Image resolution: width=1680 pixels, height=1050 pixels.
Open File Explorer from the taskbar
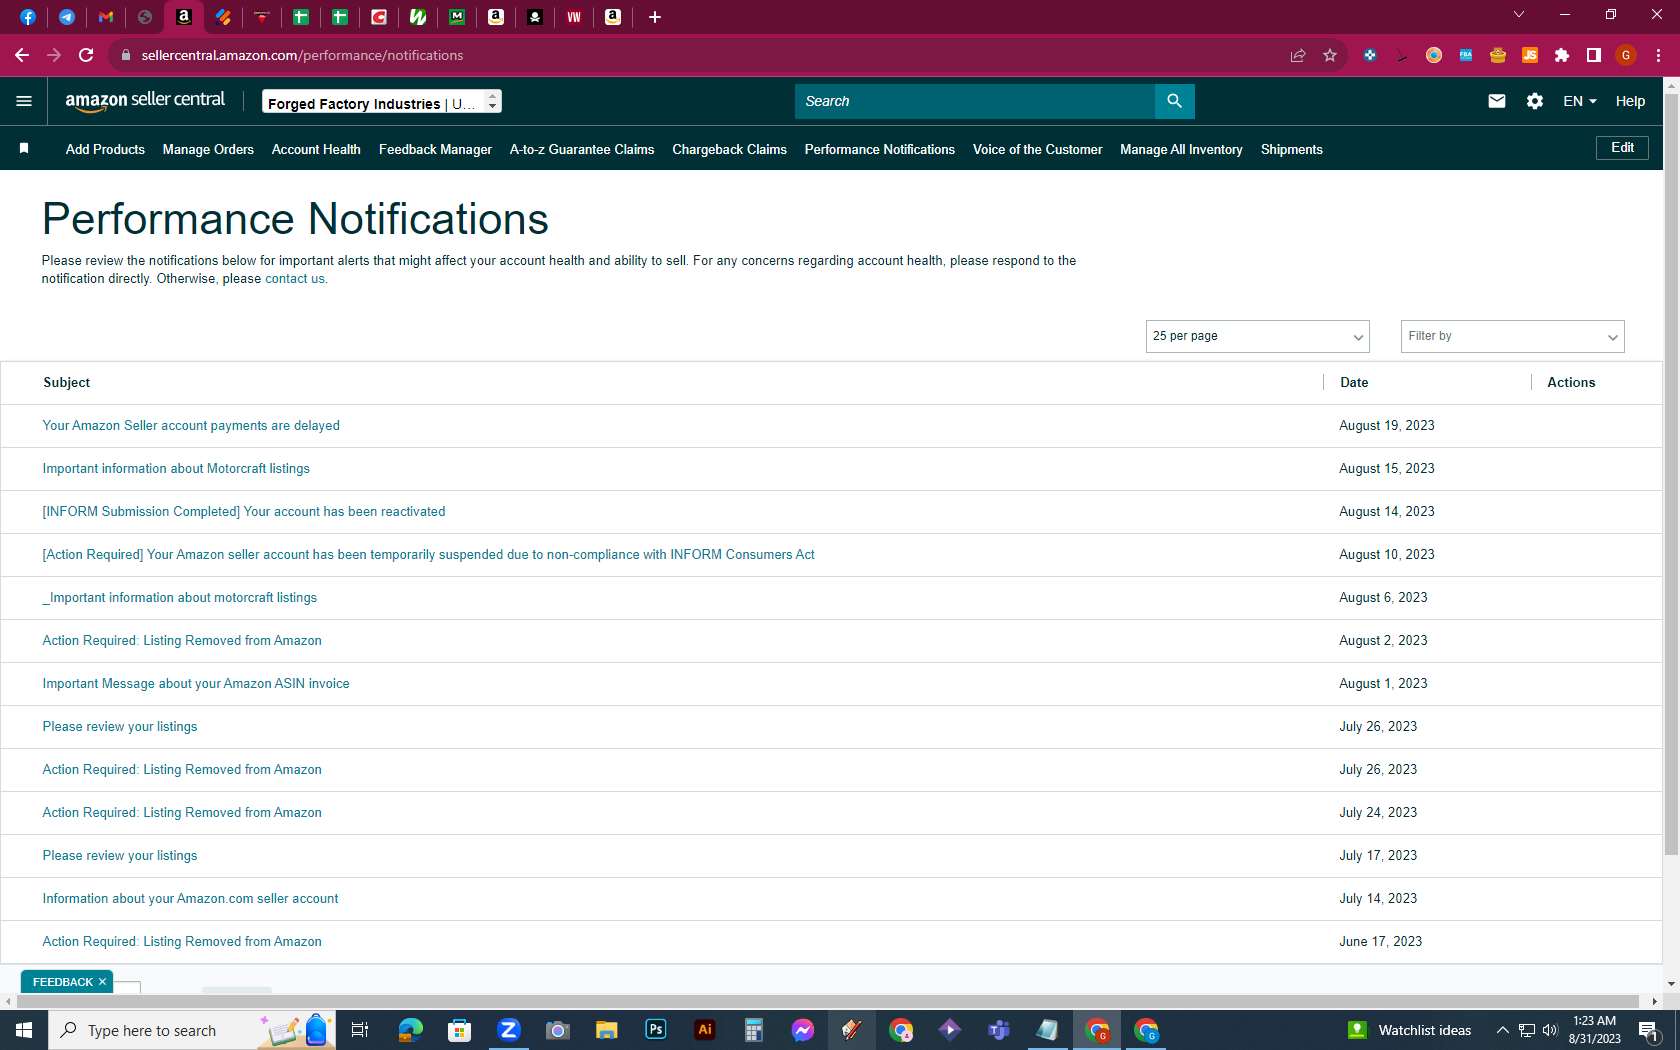pyautogui.click(x=607, y=1030)
